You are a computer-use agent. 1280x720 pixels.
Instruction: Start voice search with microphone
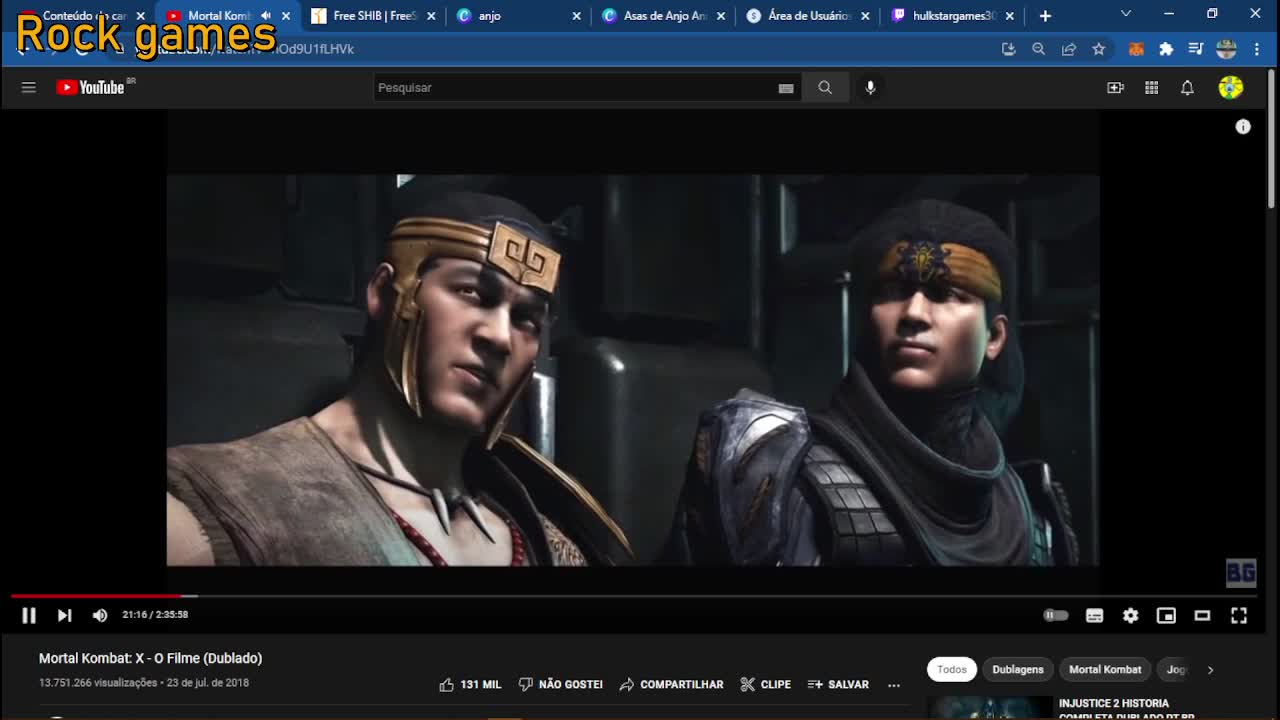pyautogui.click(x=870, y=88)
